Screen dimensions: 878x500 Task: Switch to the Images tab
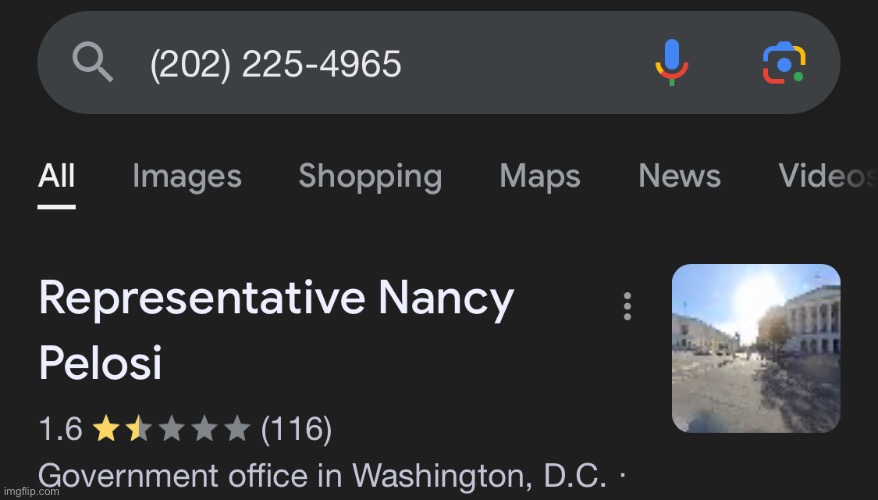click(x=187, y=177)
